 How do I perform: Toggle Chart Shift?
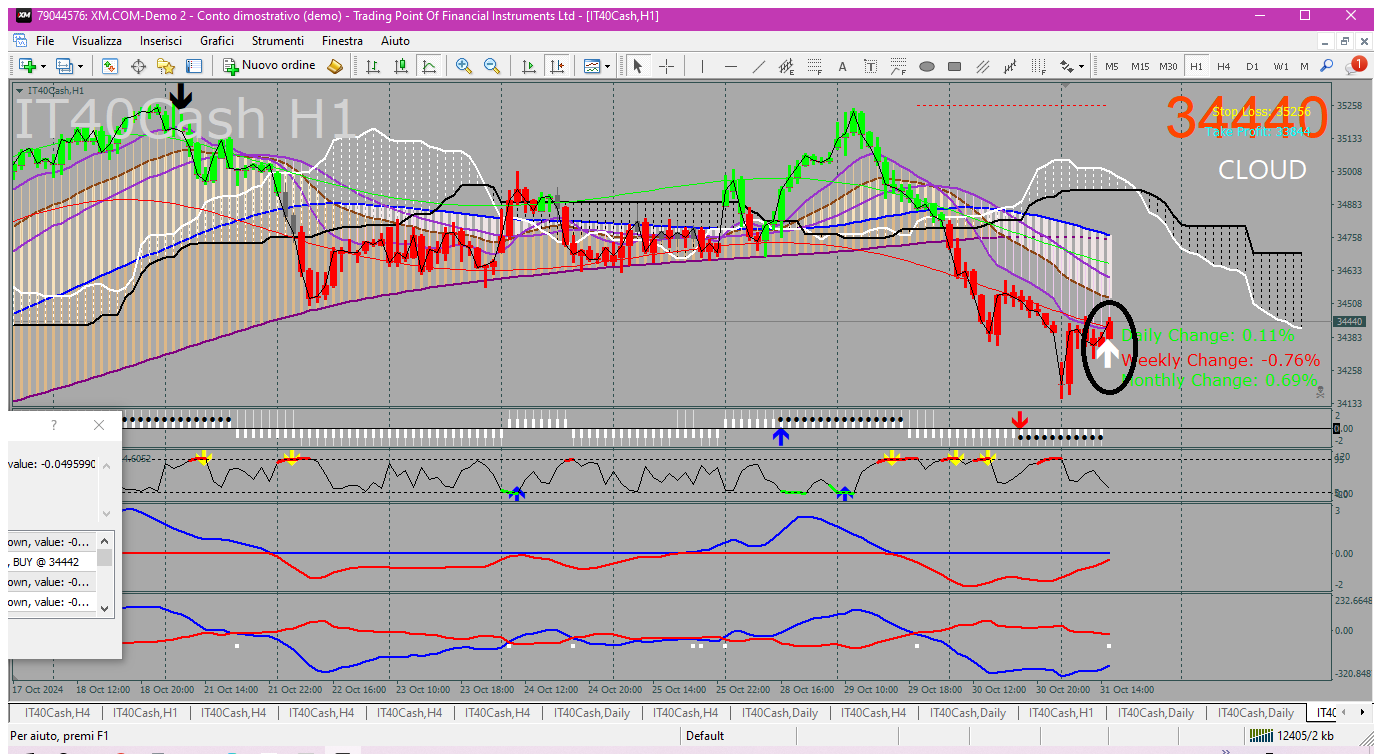557,66
